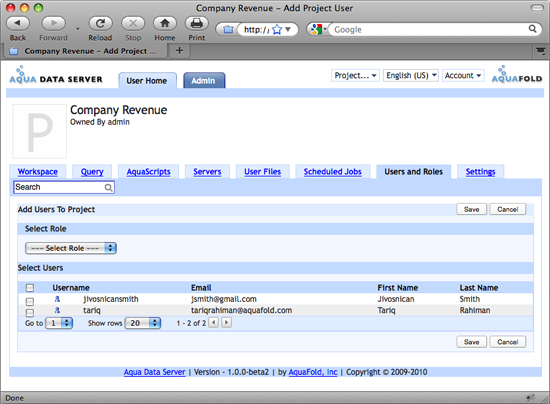The width and height of the screenshot is (550, 404).
Task: Click the Print printer icon
Action: tap(196, 23)
